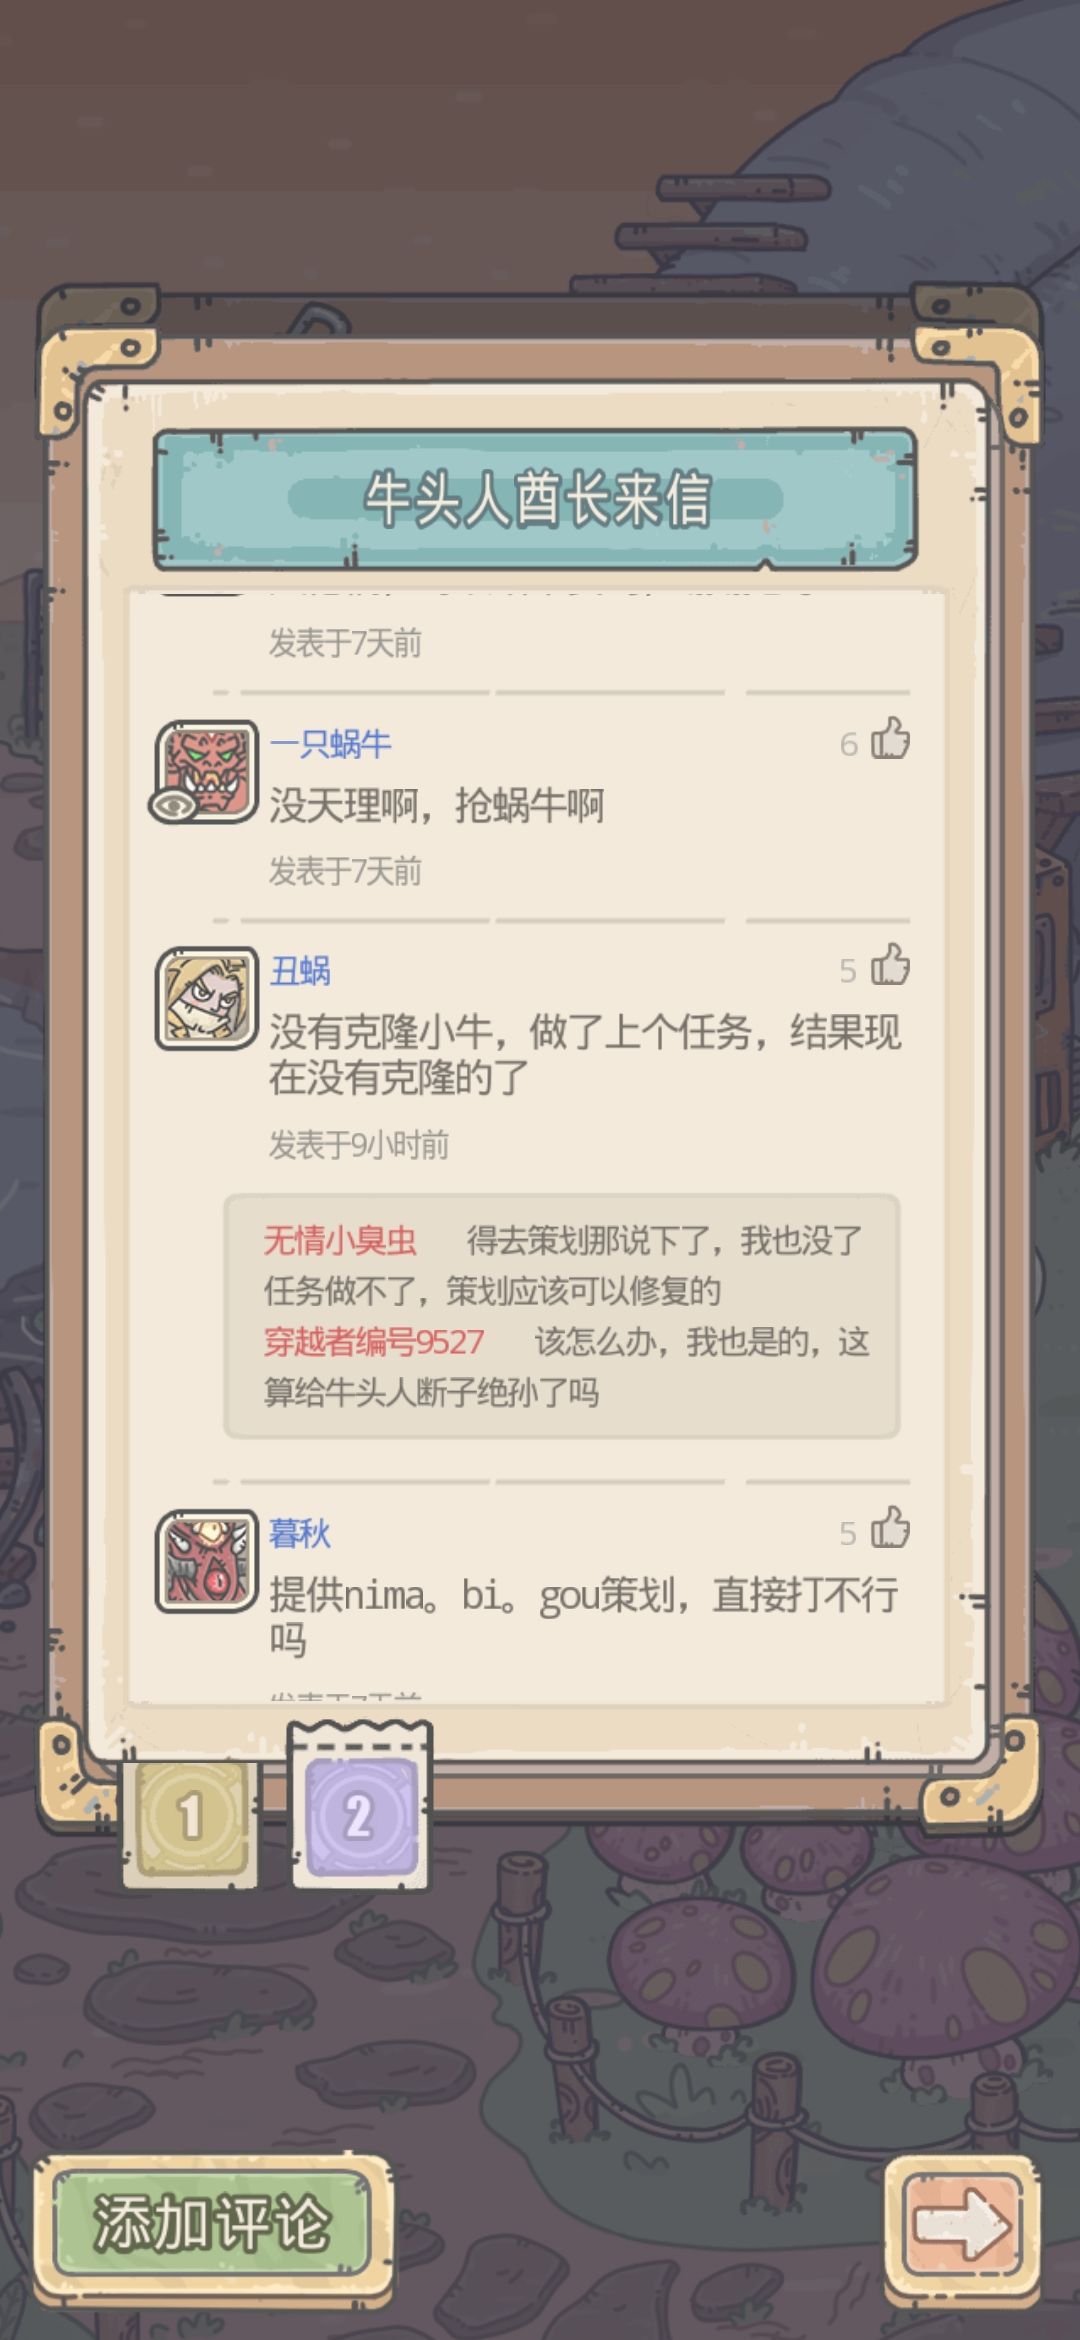Screen dimensions: 1080x2340
Task: Open 一只蜗牛 username profile
Action: point(331,743)
